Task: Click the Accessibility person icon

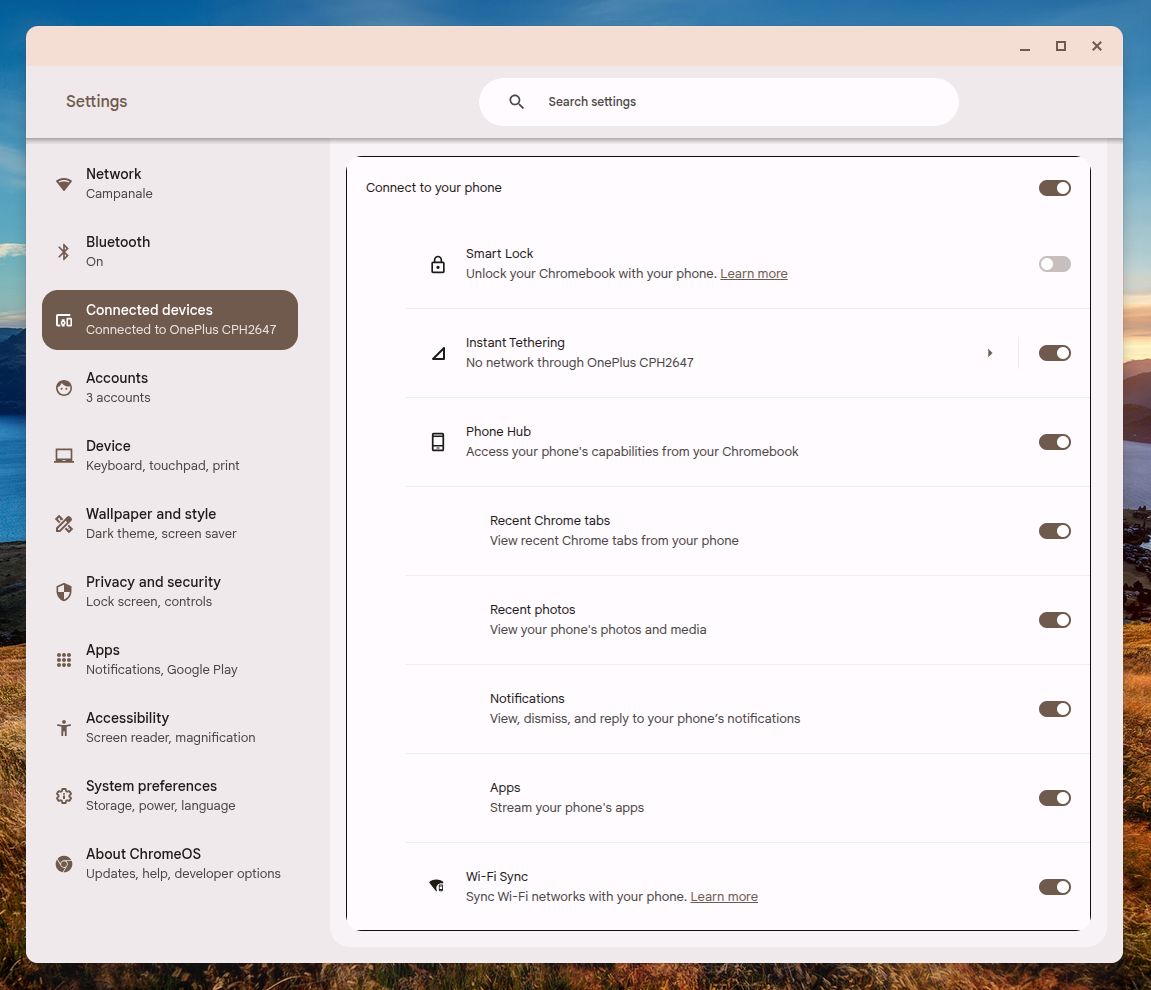Action: (x=63, y=727)
